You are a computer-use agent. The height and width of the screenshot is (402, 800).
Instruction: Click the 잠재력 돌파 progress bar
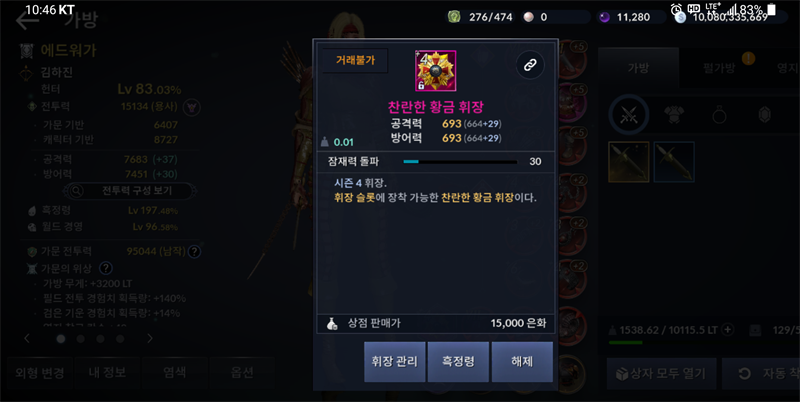coord(460,162)
